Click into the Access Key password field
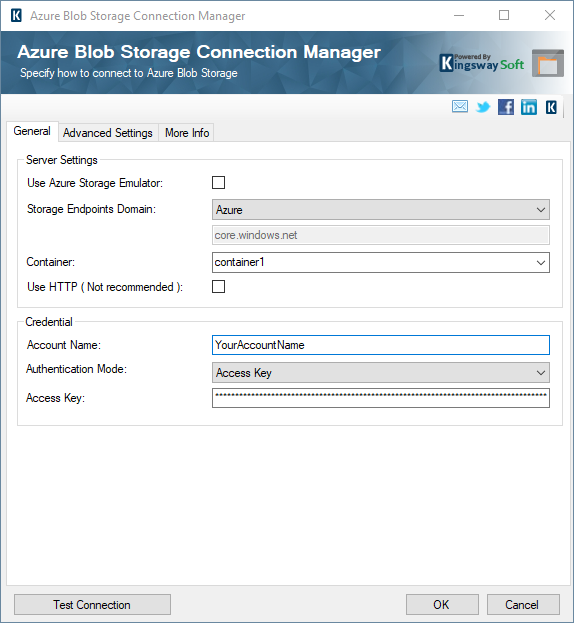 pos(381,398)
